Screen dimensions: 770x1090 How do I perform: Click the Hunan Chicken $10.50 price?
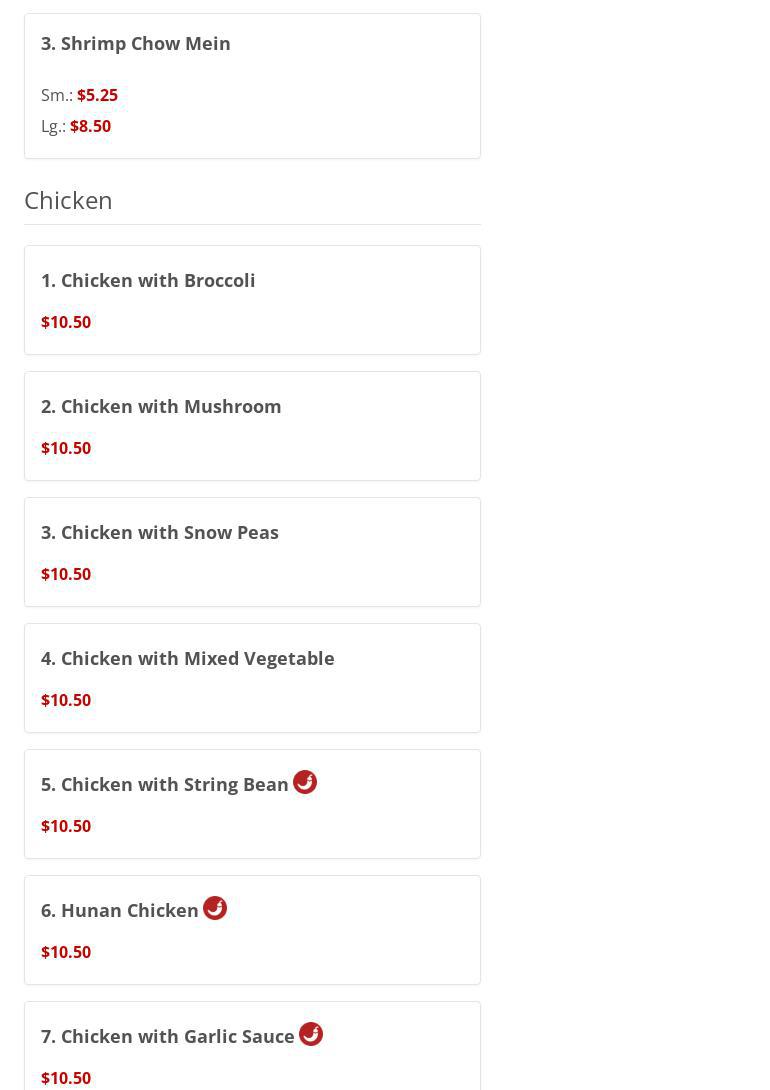(66, 952)
